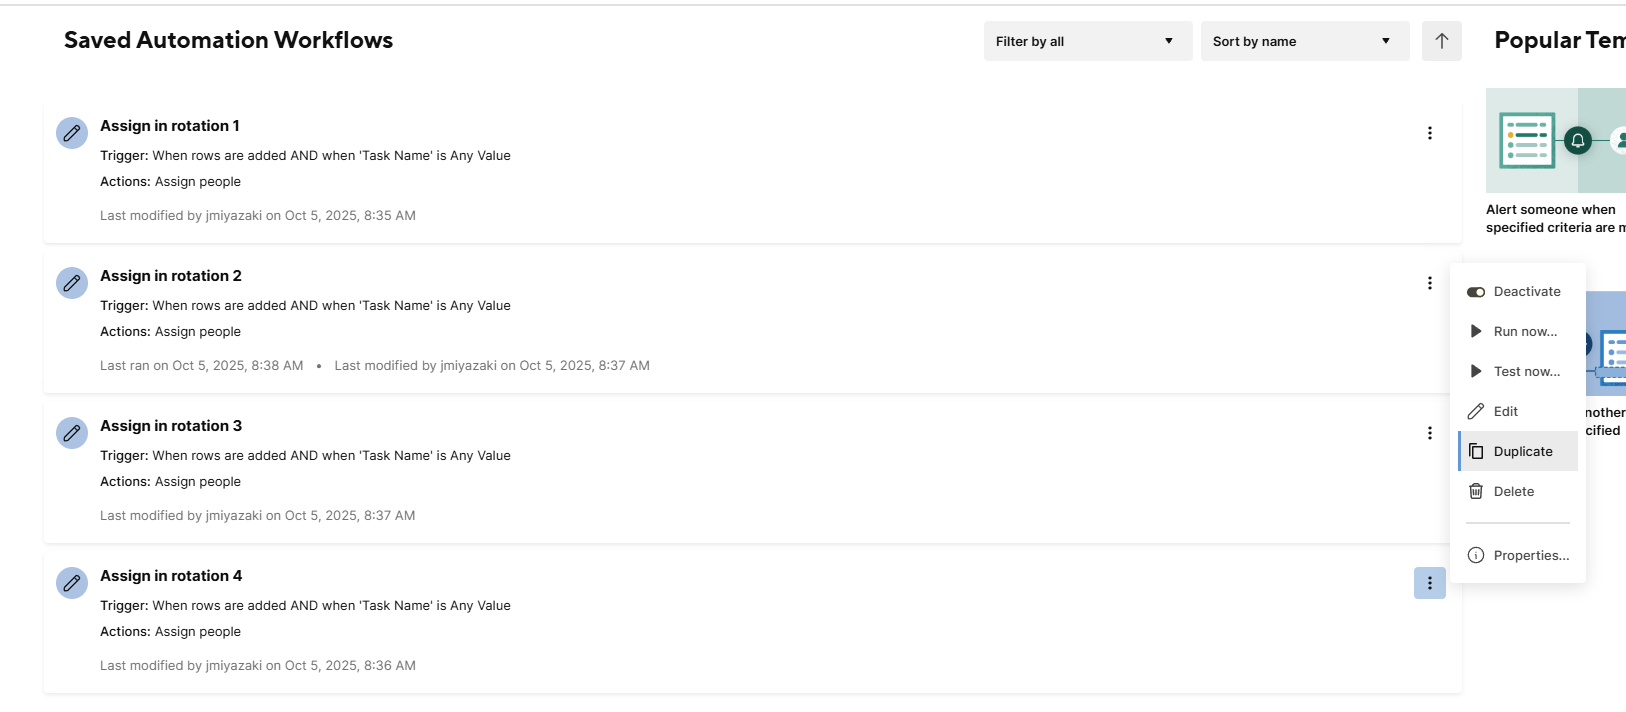Open Properties... from the context menu
Image resolution: width=1626 pixels, height=712 pixels.
tap(1518, 555)
